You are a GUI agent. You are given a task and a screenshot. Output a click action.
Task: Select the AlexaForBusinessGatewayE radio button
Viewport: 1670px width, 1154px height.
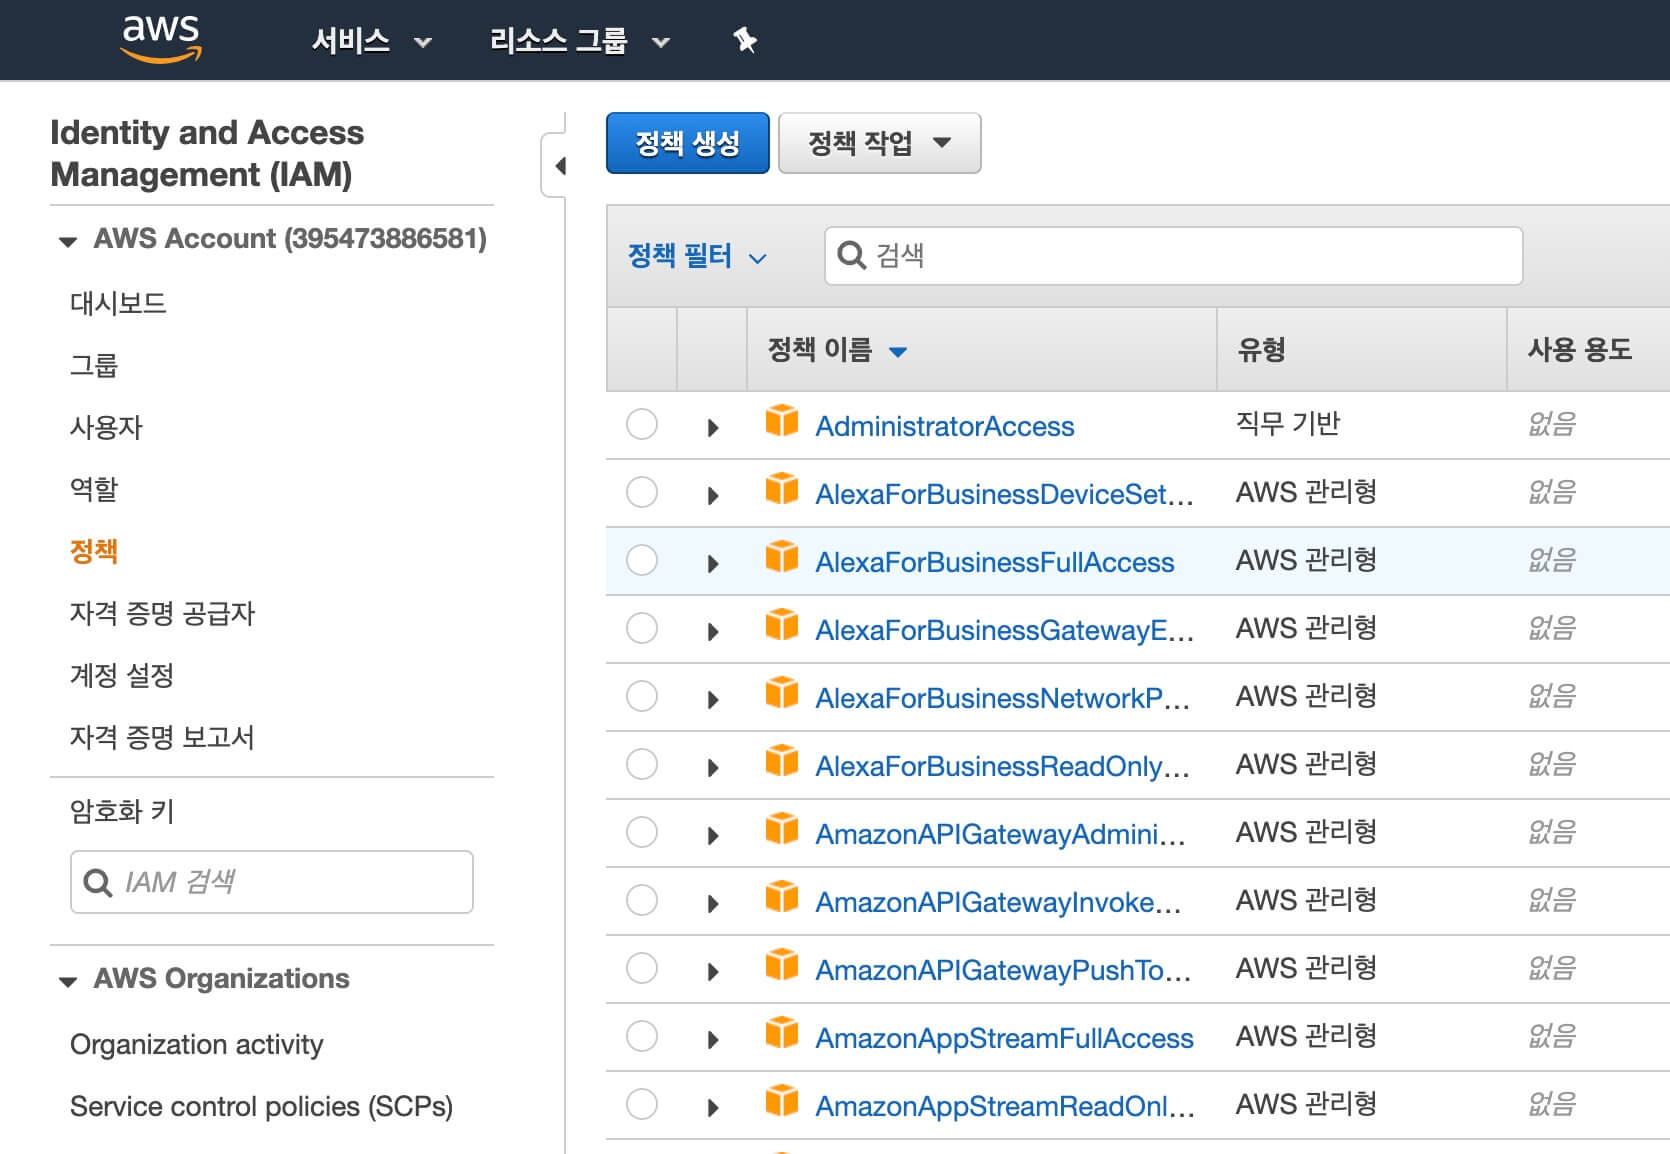coord(642,628)
